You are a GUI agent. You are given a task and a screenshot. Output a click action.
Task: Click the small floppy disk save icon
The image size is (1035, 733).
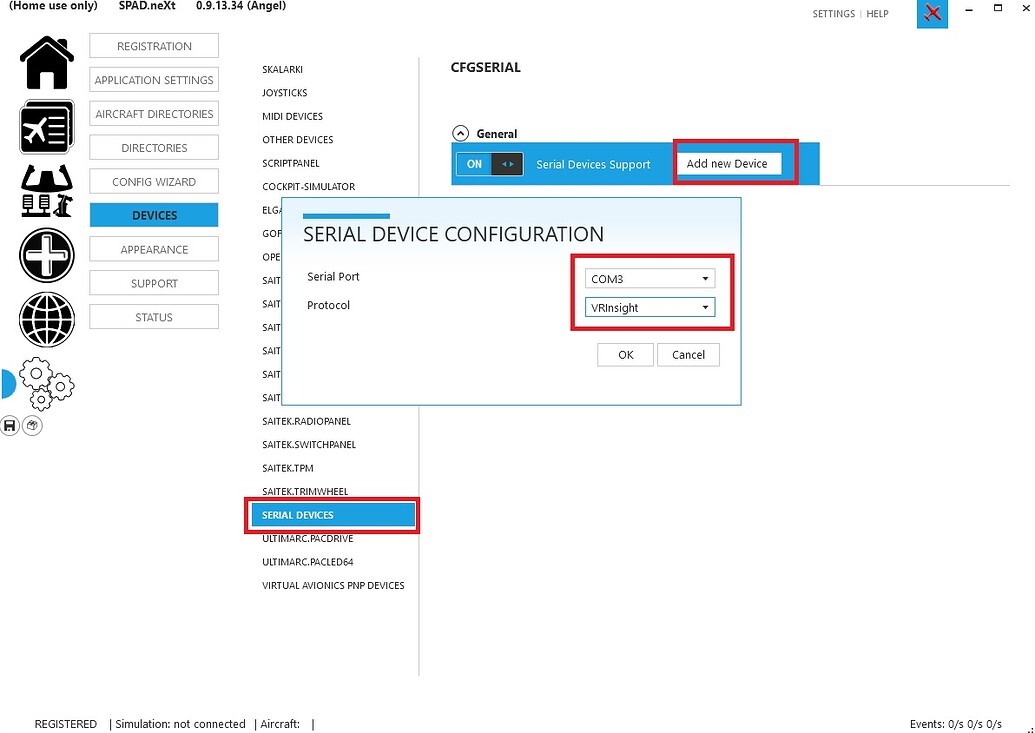[10, 426]
